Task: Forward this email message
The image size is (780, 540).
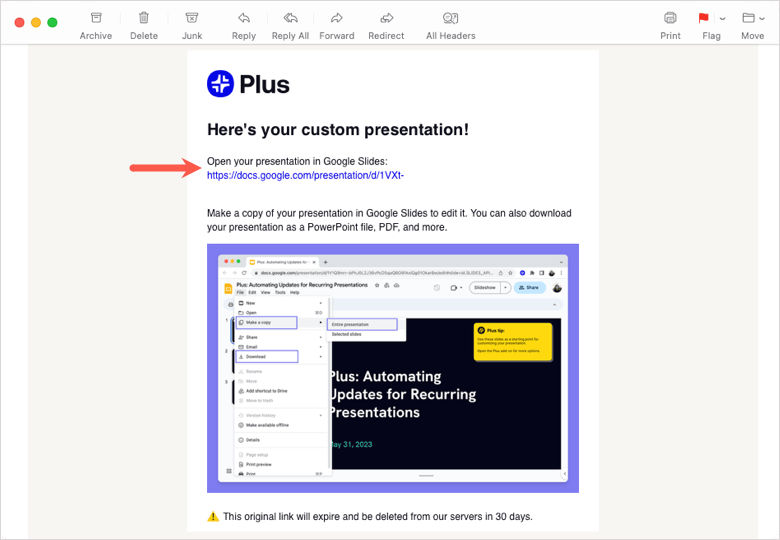Action: click(x=337, y=26)
